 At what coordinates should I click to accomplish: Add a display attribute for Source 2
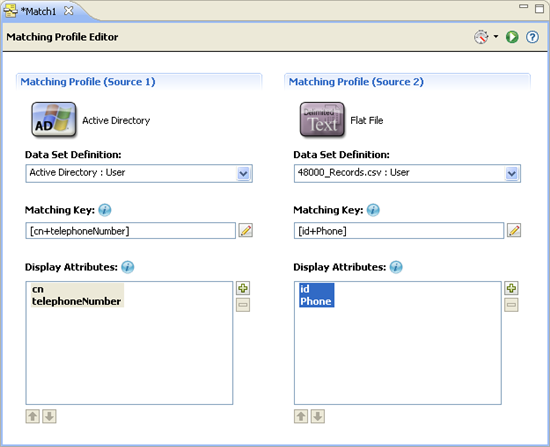[511, 288]
